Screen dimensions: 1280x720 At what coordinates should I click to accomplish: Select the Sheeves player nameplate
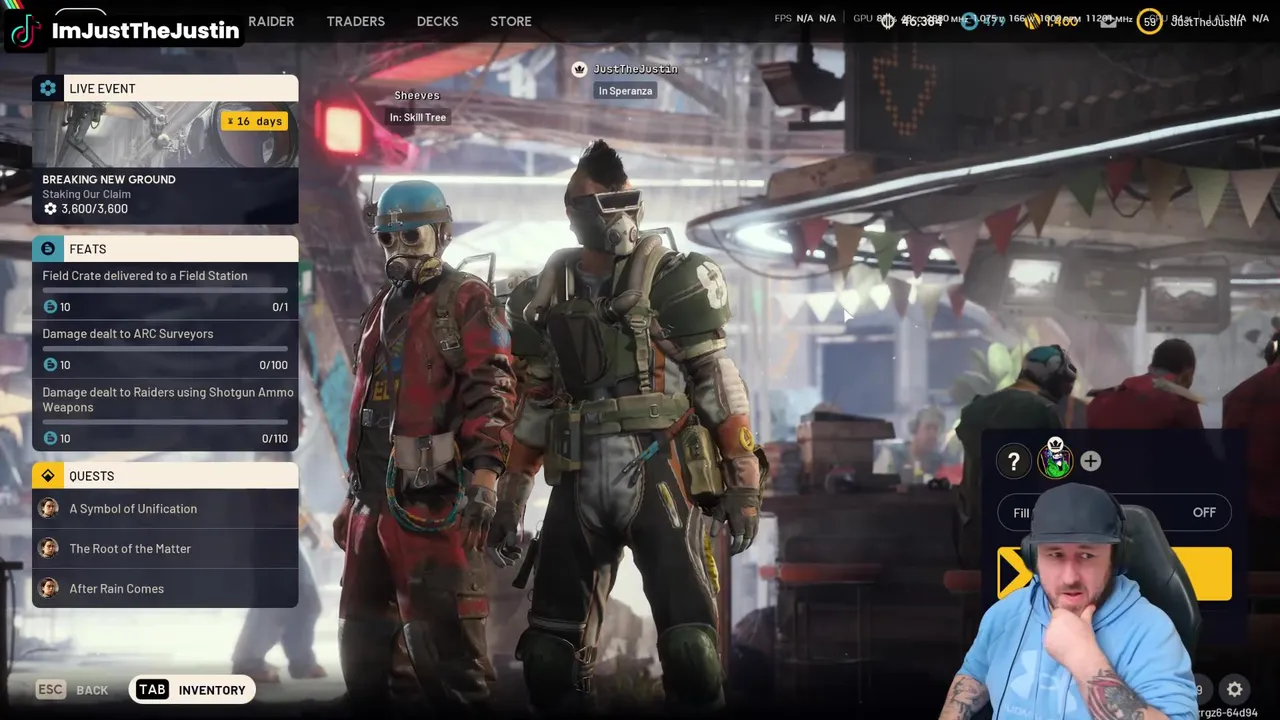point(417,95)
